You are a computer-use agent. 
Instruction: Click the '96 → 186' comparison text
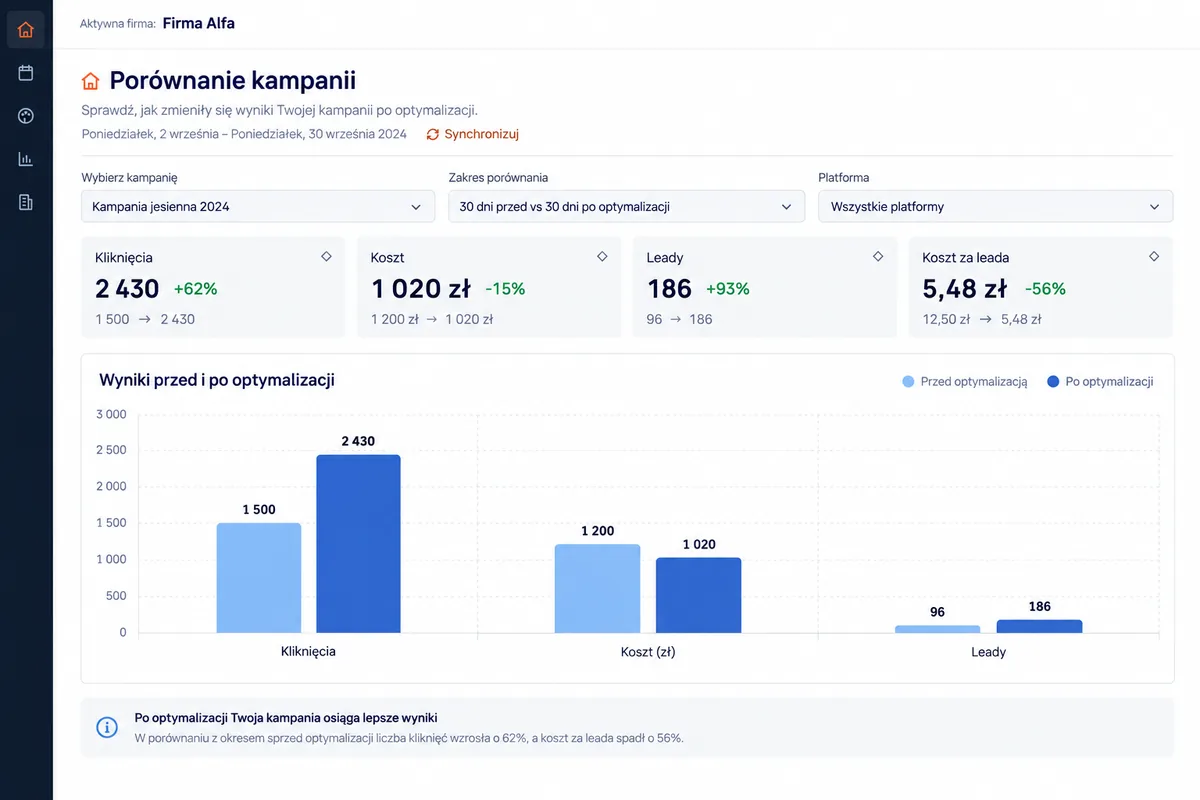click(680, 320)
